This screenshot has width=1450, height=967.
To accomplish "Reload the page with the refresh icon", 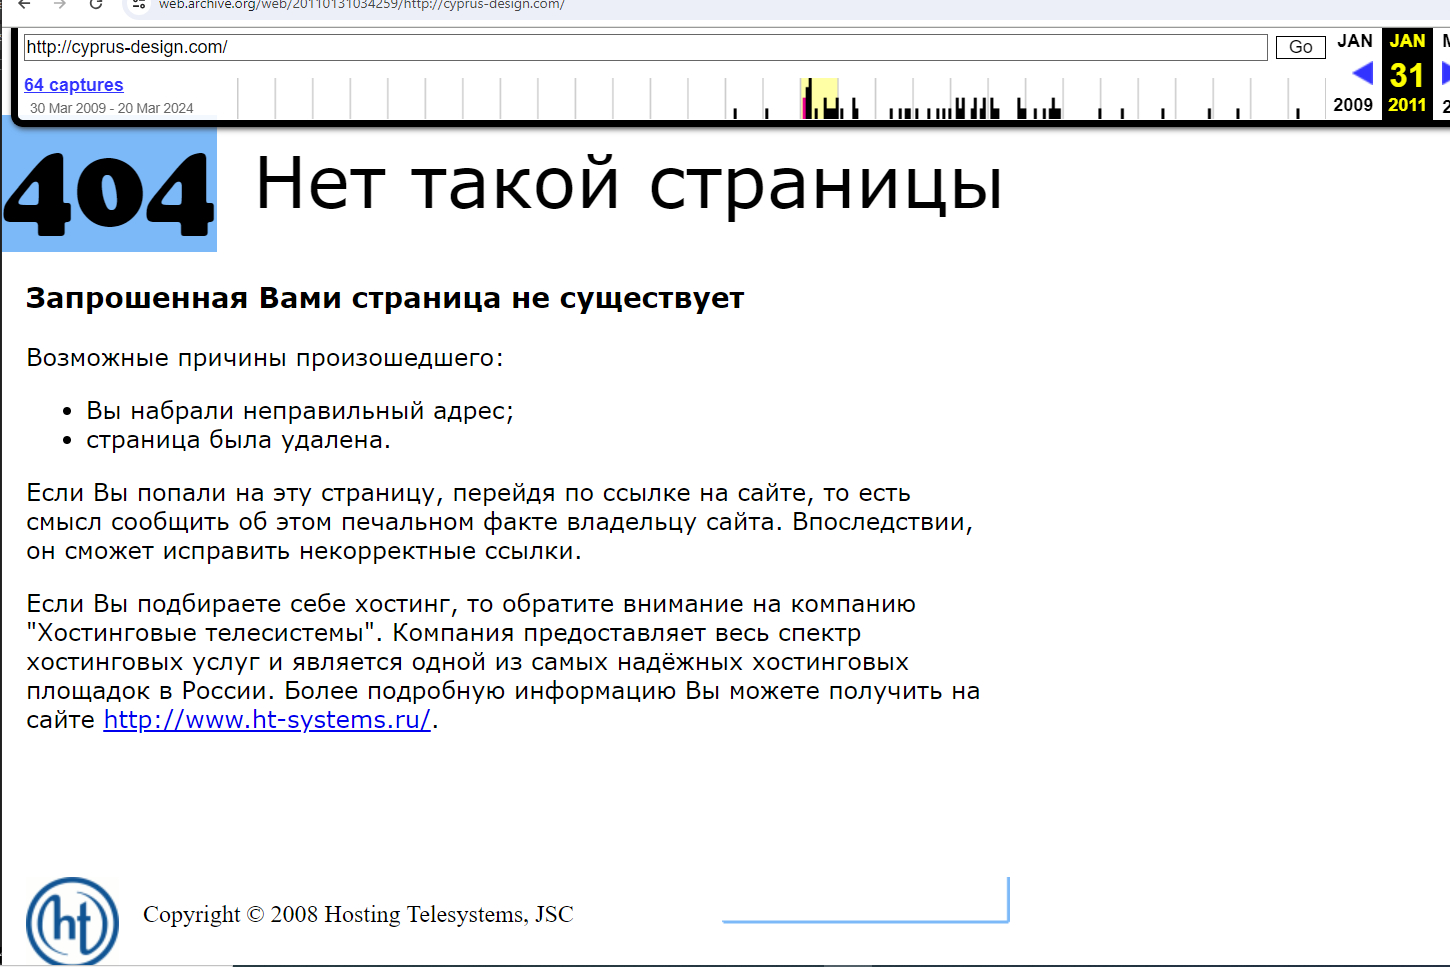I will coord(96,5).
